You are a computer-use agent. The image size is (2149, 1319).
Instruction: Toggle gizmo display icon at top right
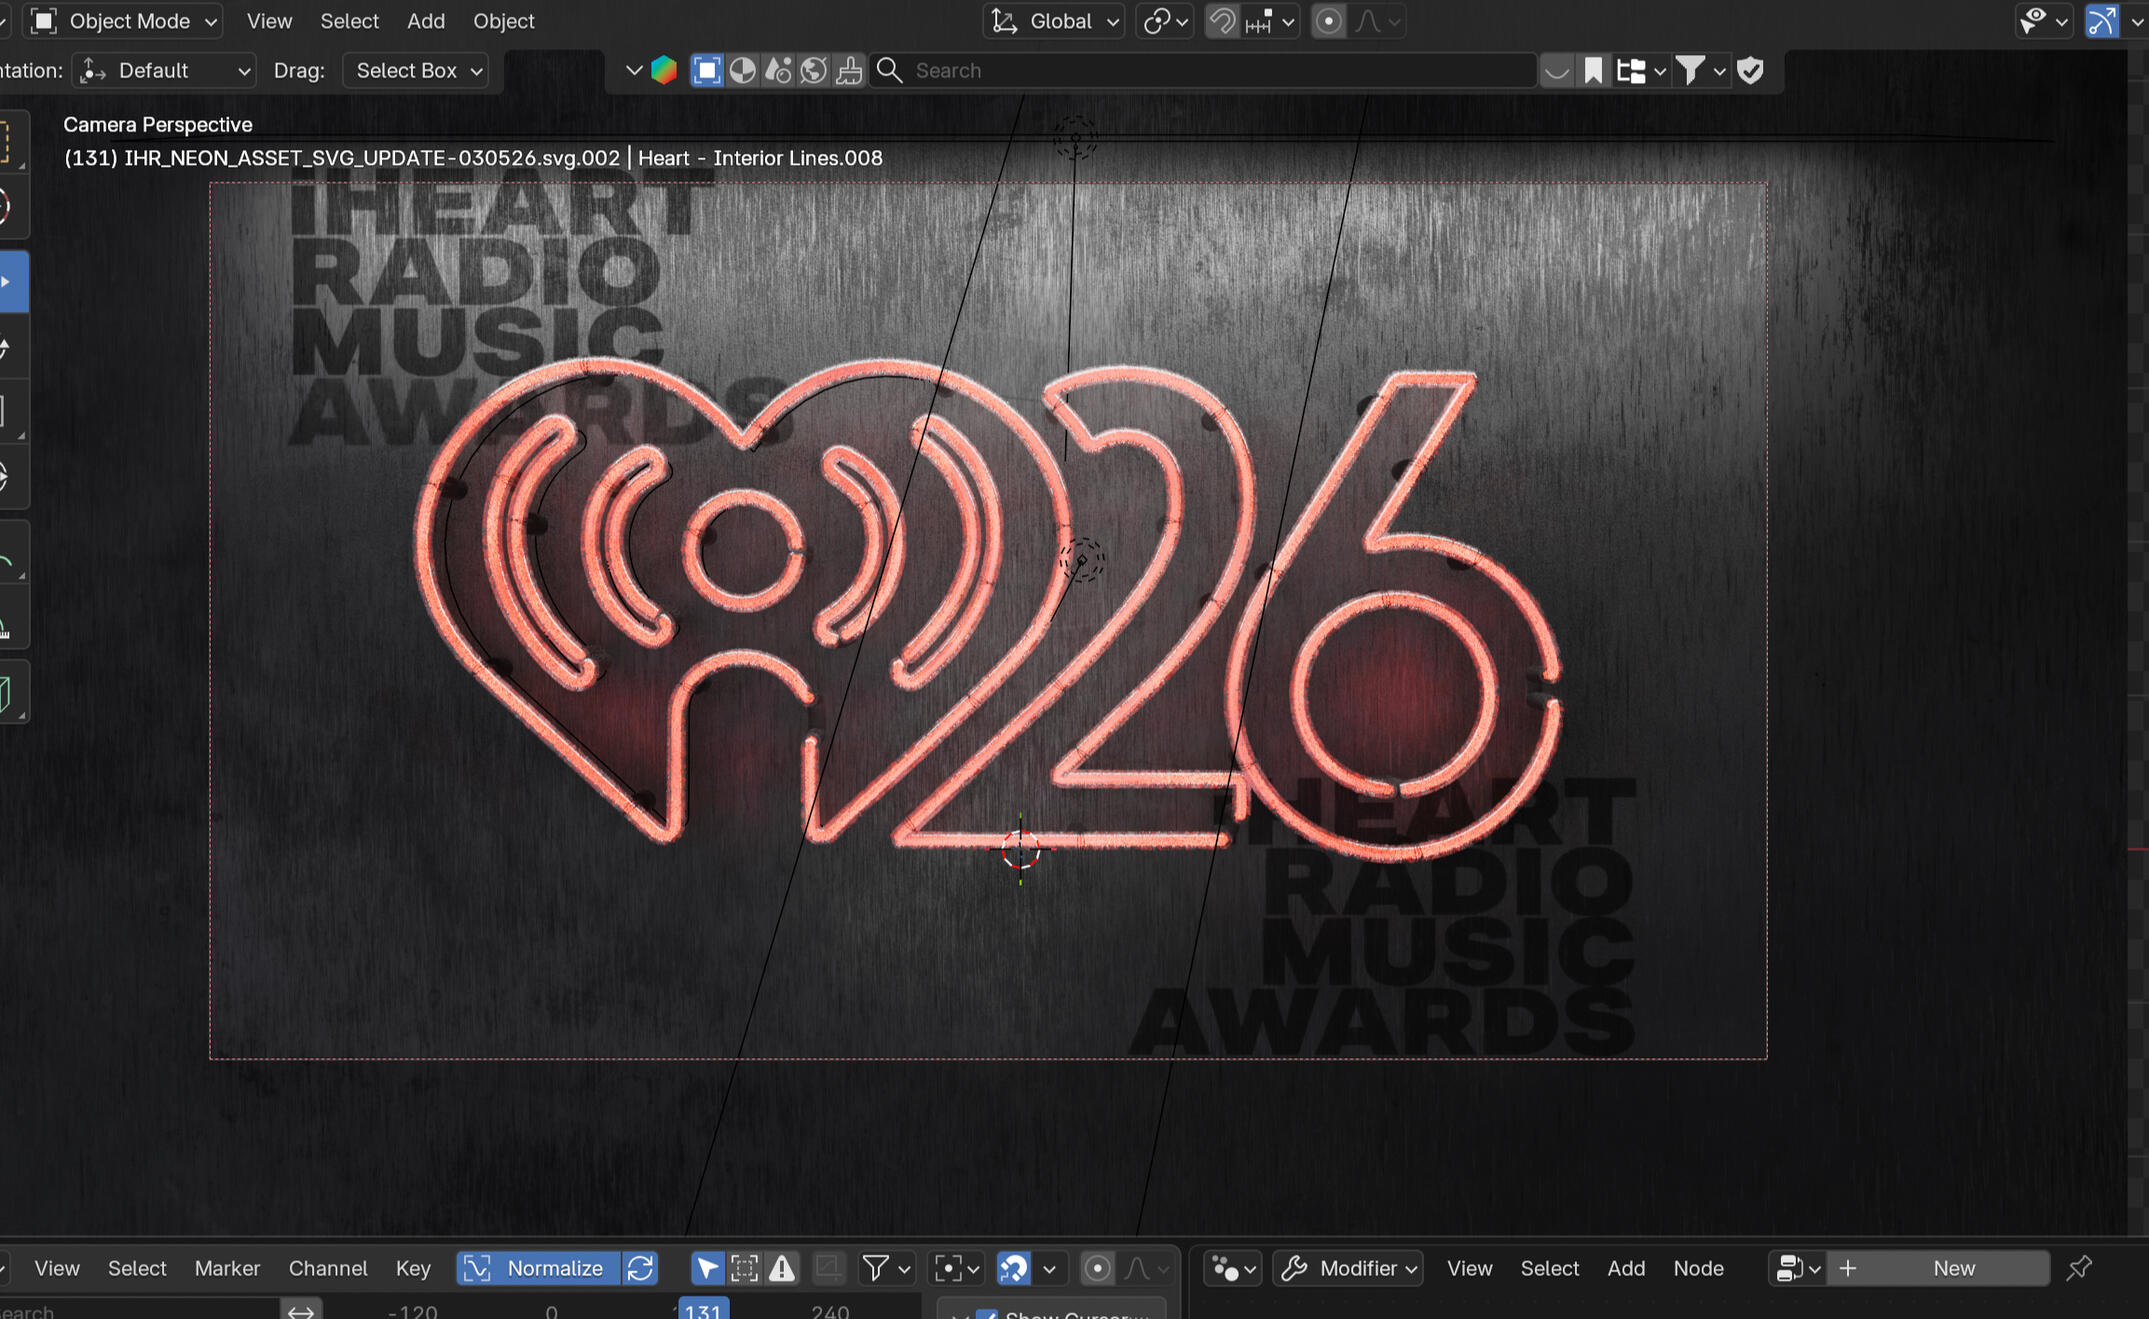point(2101,21)
